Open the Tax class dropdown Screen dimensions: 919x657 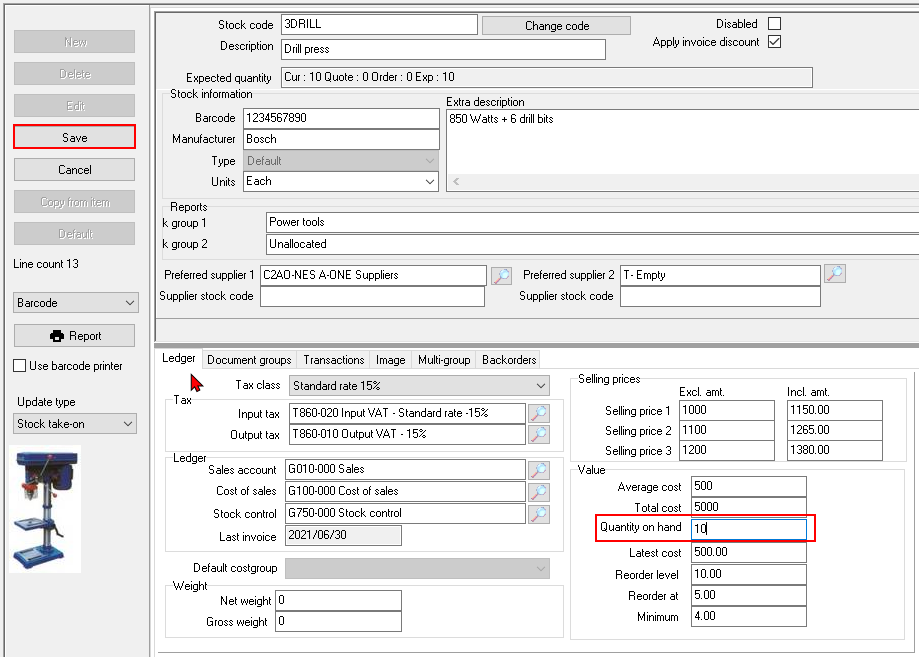(539, 385)
